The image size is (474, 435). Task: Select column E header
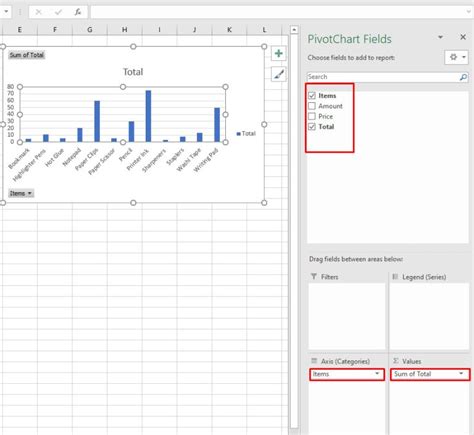[x=19, y=30]
